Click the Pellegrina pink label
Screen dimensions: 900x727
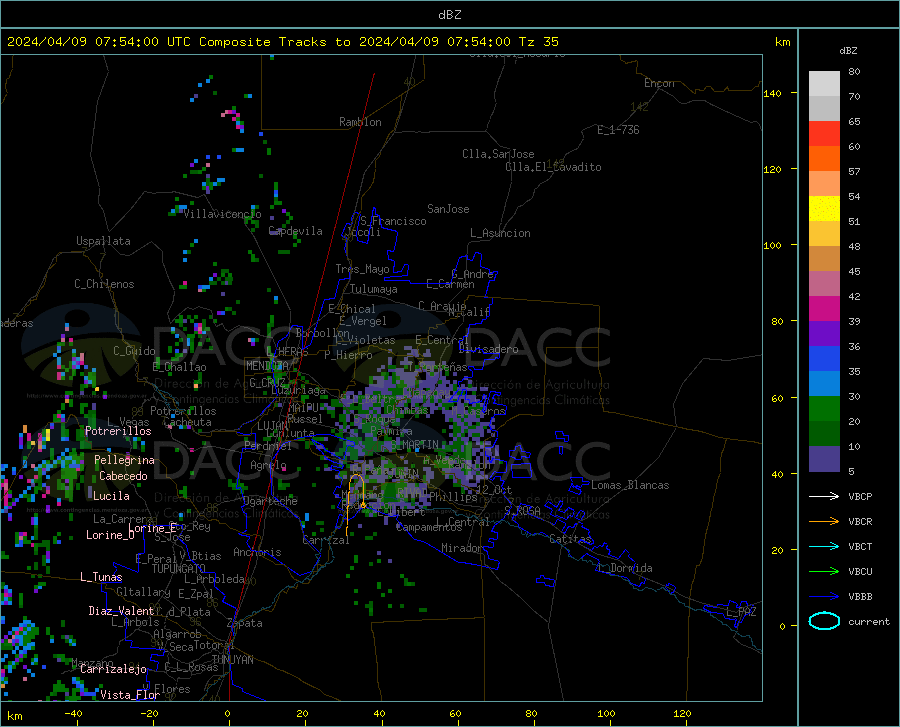click(125, 460)
